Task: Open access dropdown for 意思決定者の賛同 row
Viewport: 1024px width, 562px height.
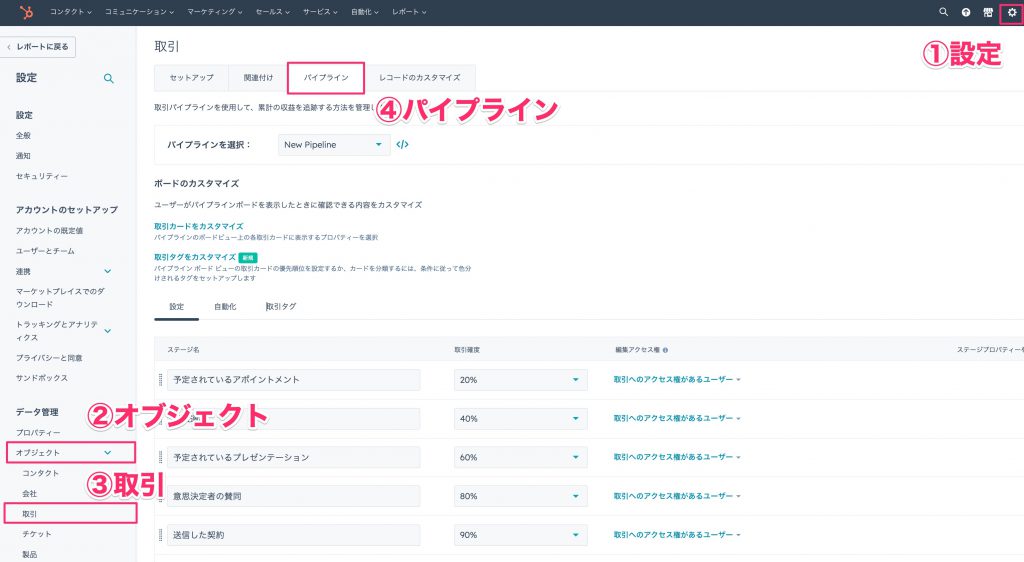Action: click(x=677, y=496)
